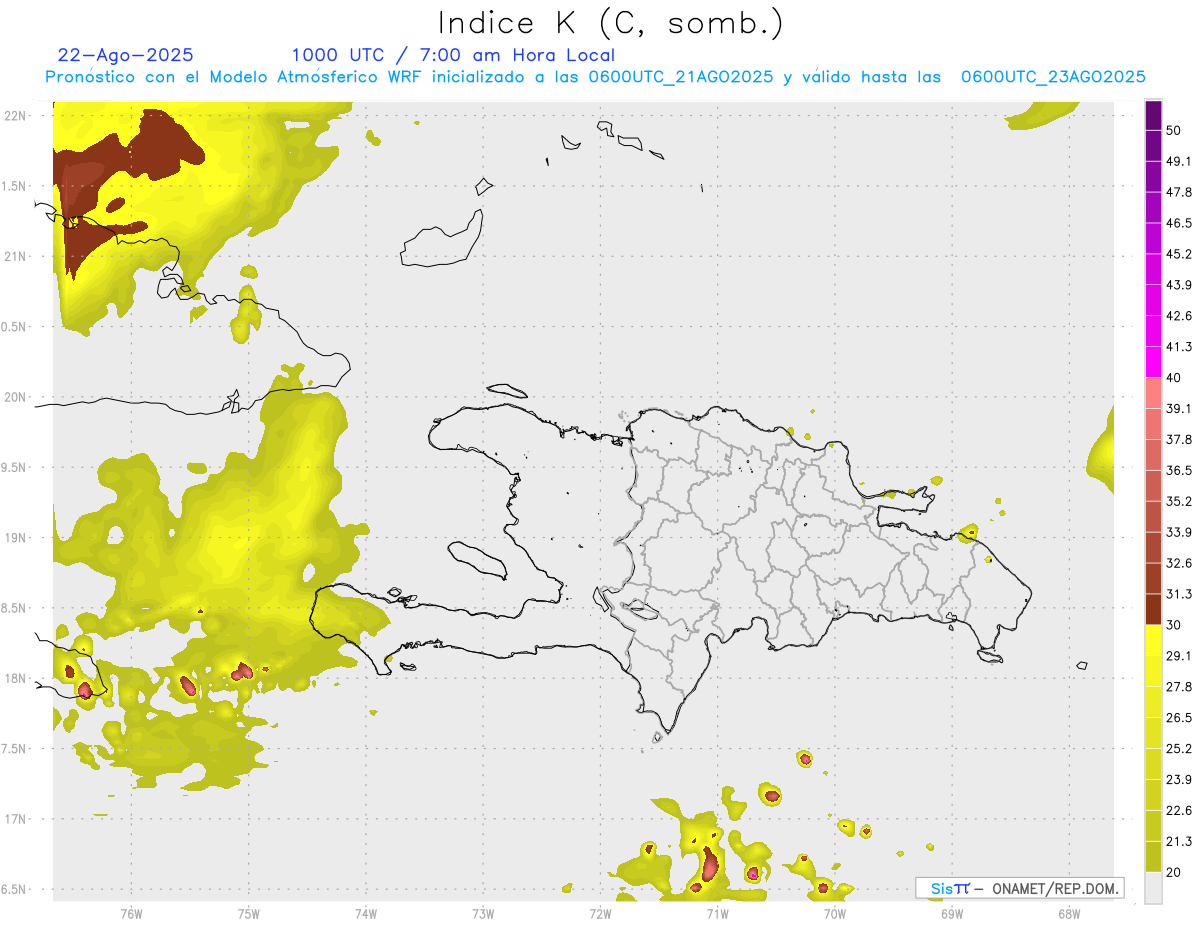Click the "18N" latitude axis label

point(15,679)
